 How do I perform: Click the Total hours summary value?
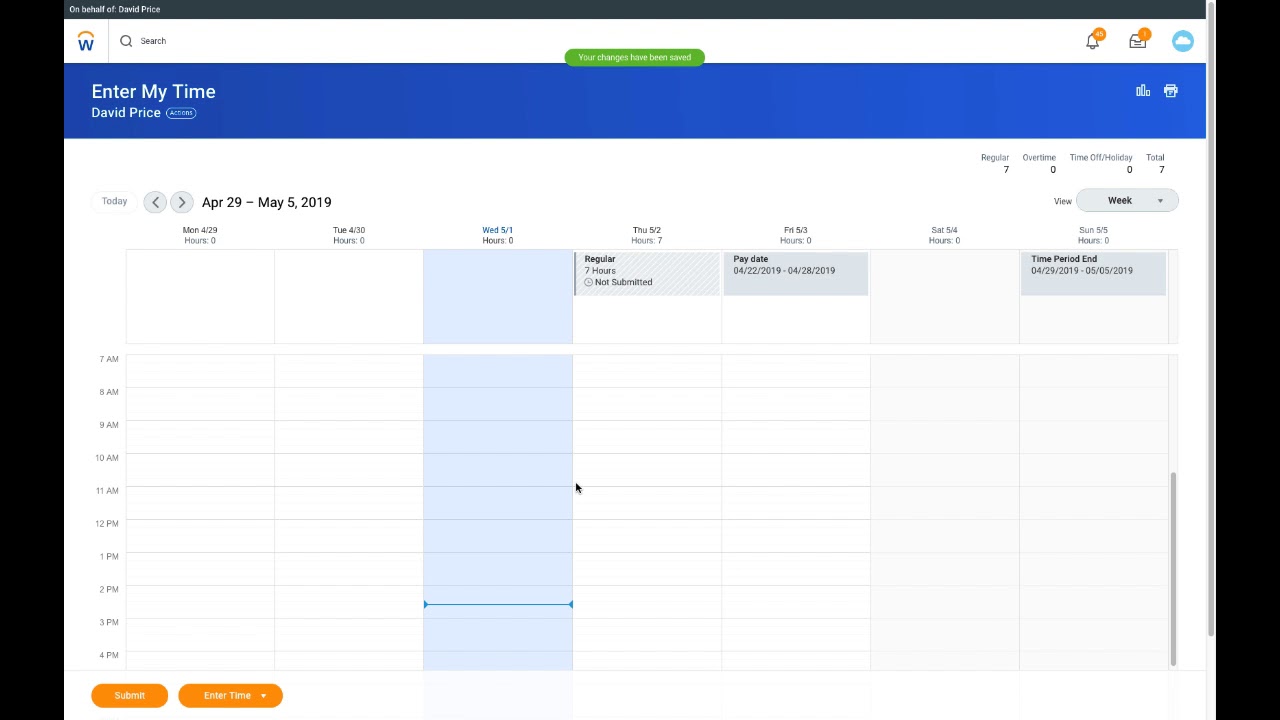1161,170
